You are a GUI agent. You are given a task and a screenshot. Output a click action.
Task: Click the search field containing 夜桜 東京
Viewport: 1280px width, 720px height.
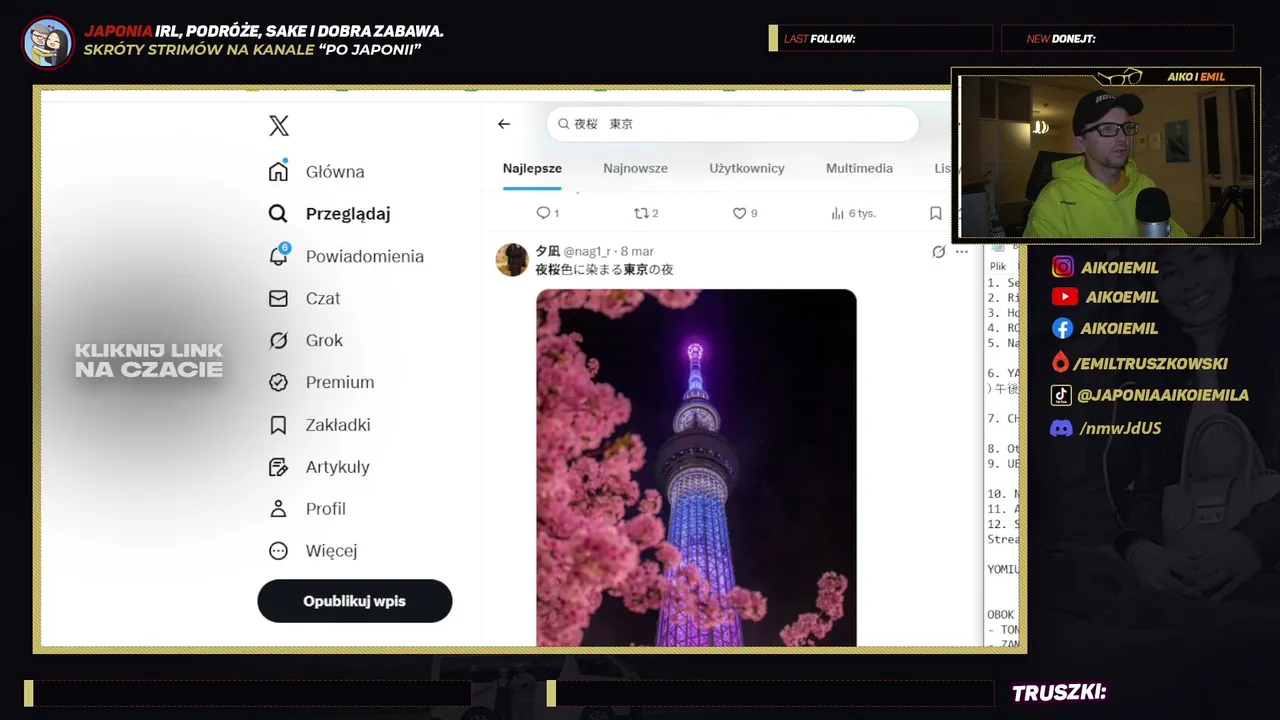click(x=732, y=124)
